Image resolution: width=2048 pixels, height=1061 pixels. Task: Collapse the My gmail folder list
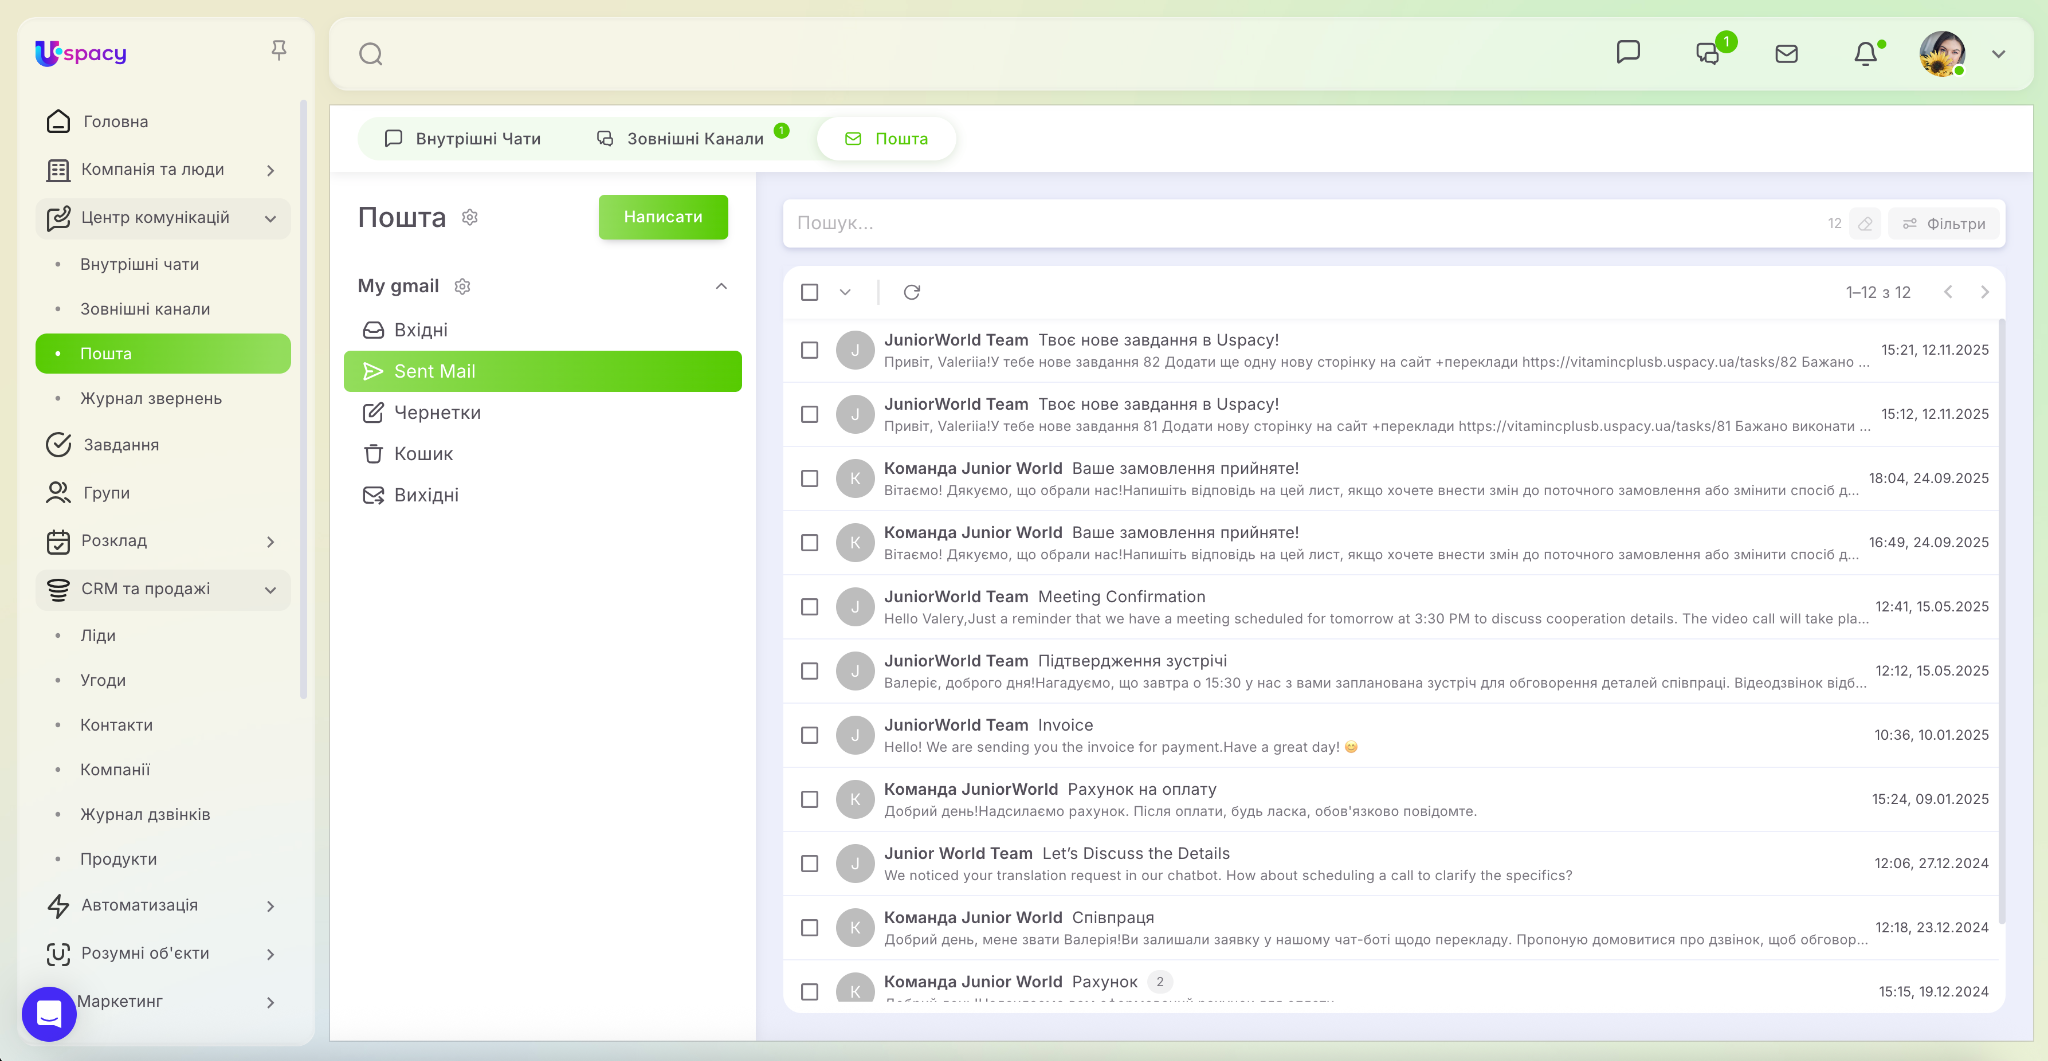click(721, 286)
